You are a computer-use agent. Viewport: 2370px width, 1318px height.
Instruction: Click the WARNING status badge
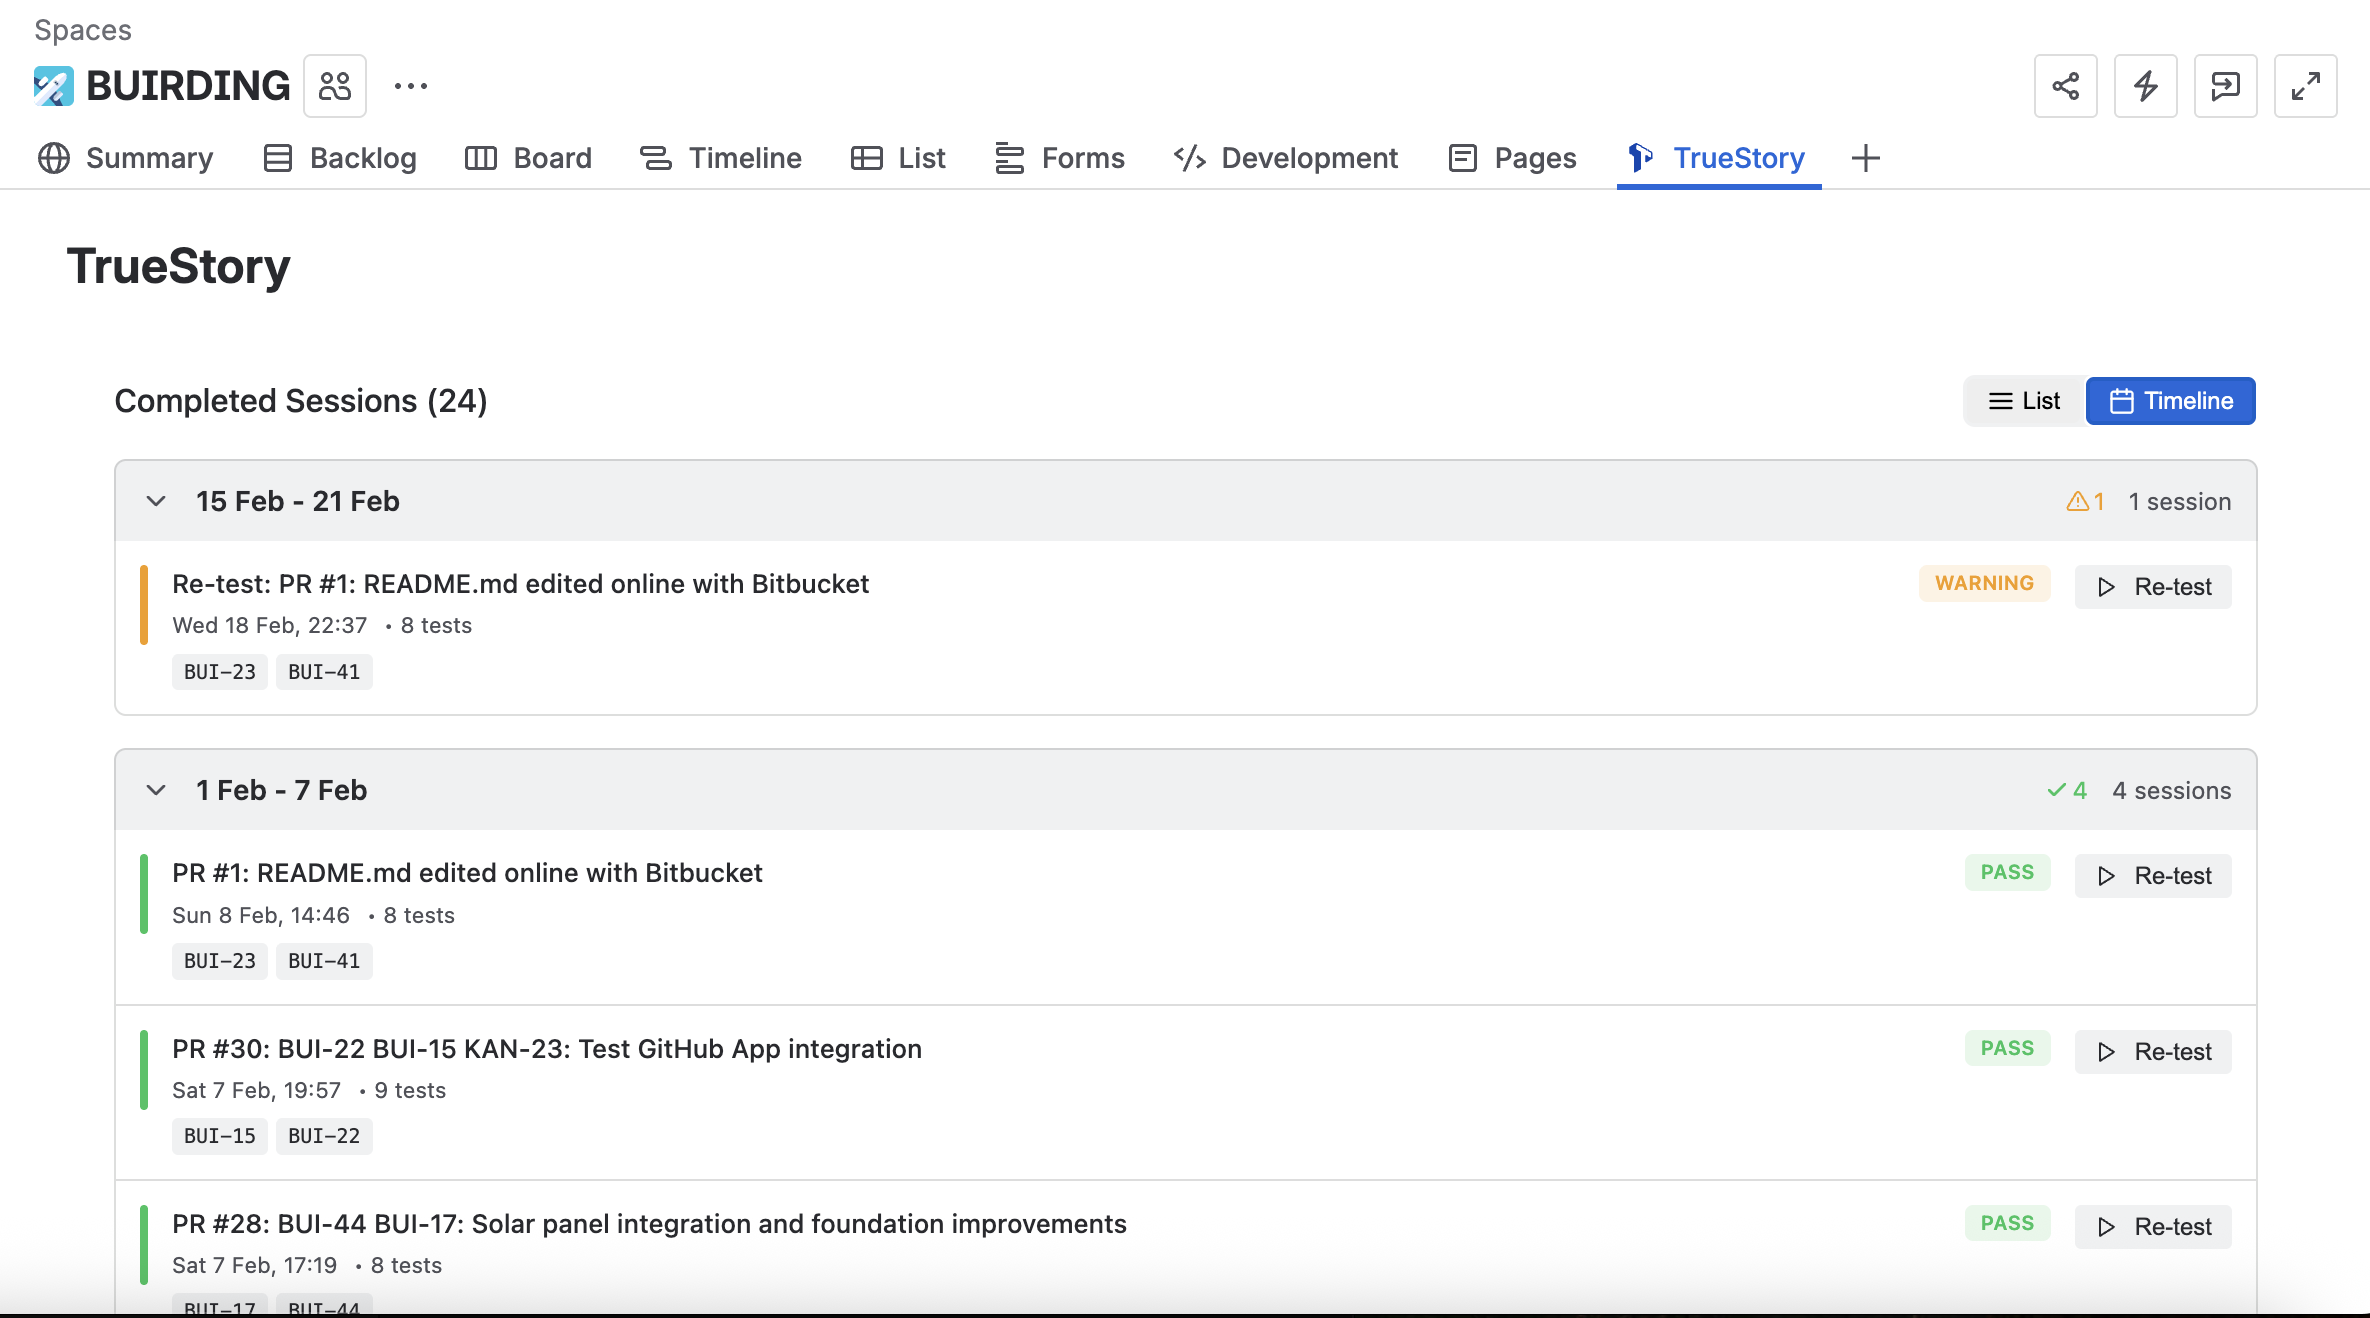(x=1984, y=583)
